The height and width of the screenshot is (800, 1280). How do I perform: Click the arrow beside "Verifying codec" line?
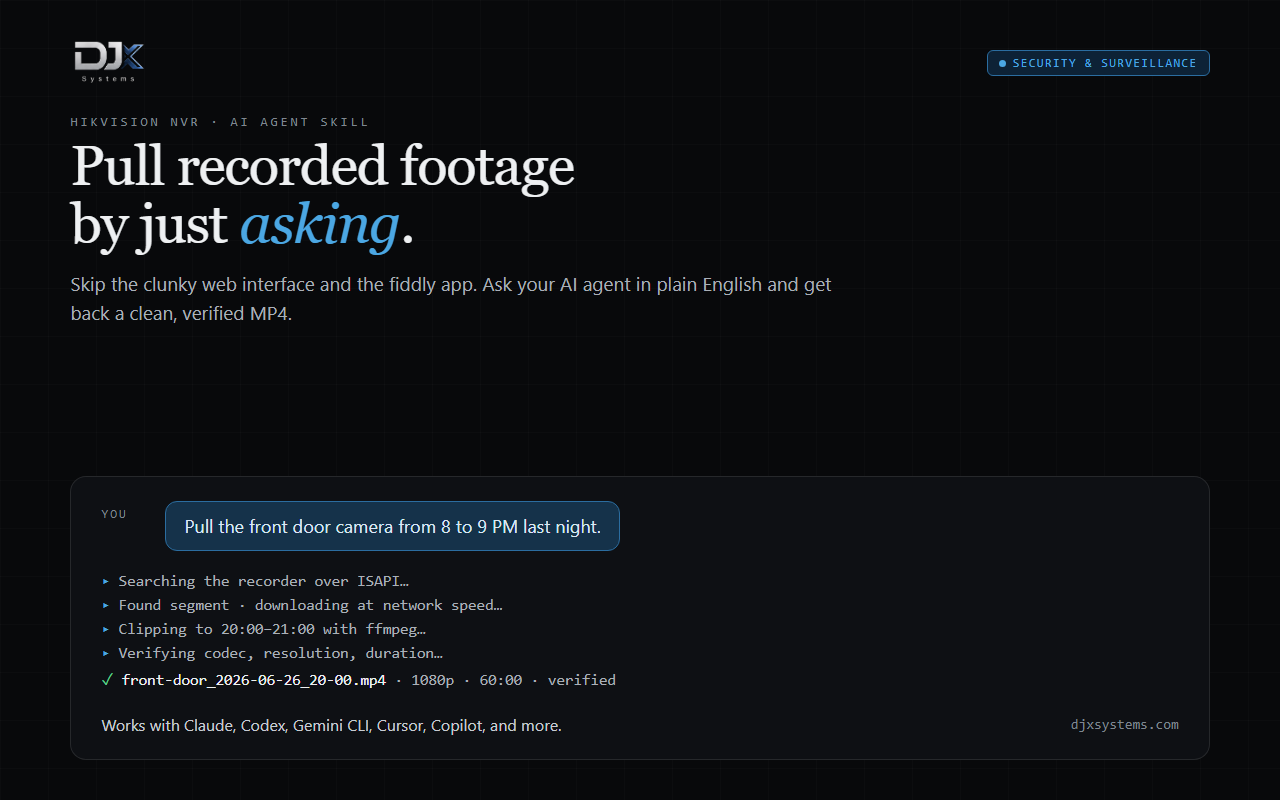coord(106,653)
